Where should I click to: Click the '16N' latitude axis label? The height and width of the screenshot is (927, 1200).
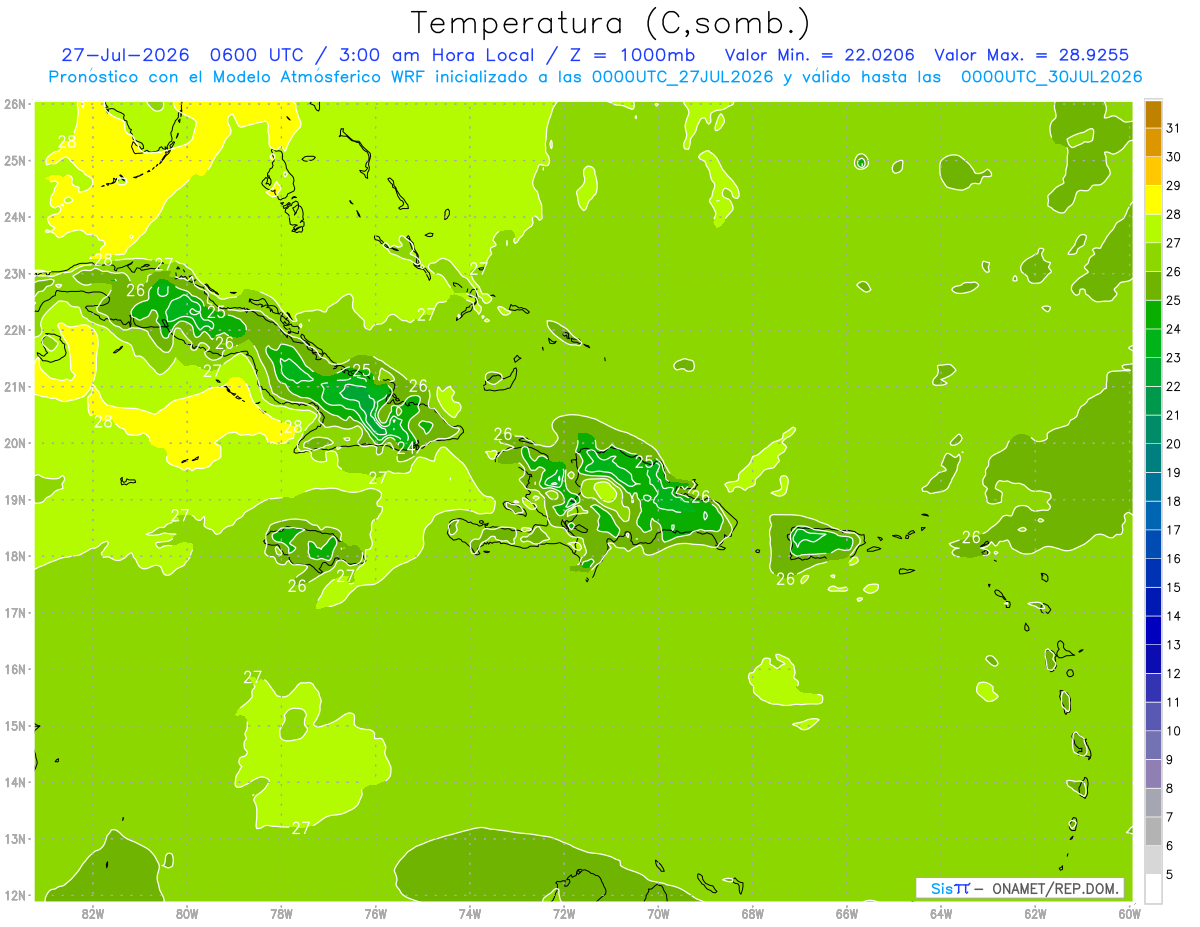pyautogui.click(x=14, y=669)
